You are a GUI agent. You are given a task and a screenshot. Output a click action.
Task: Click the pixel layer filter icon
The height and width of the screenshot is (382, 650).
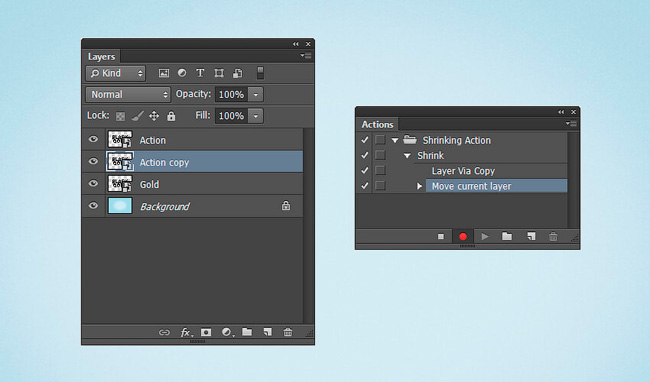pyautogui.click(x=164, y=73)
